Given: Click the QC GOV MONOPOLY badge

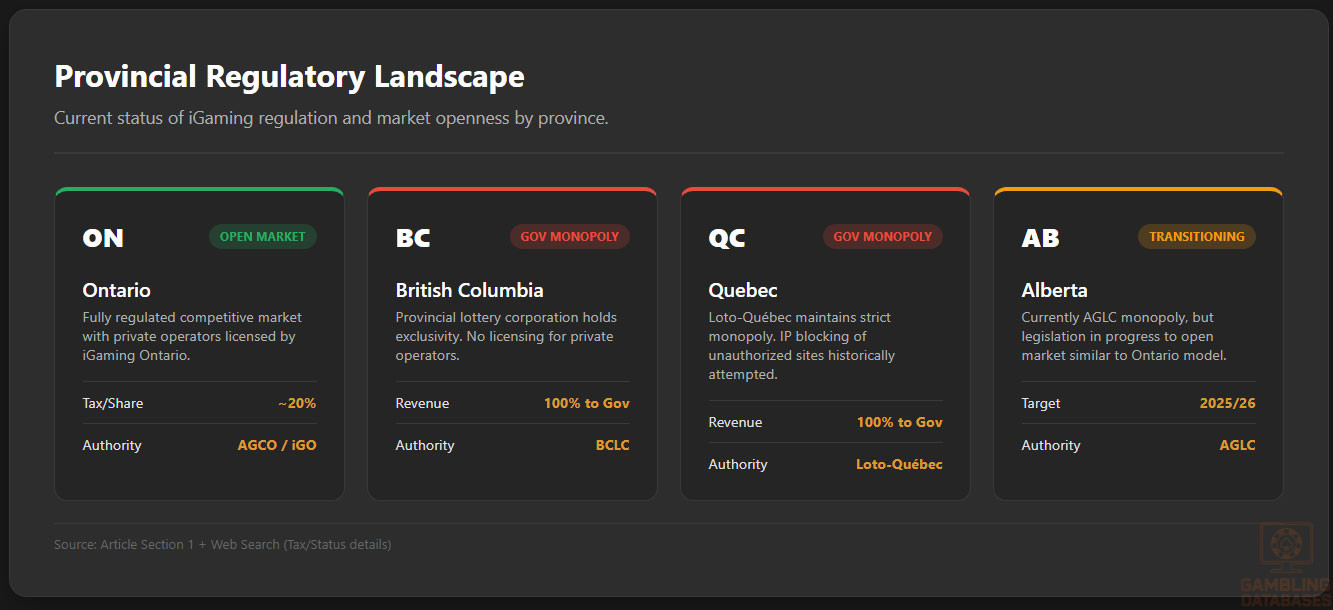Looking at the screenshot, I should (x=882, y=237).
